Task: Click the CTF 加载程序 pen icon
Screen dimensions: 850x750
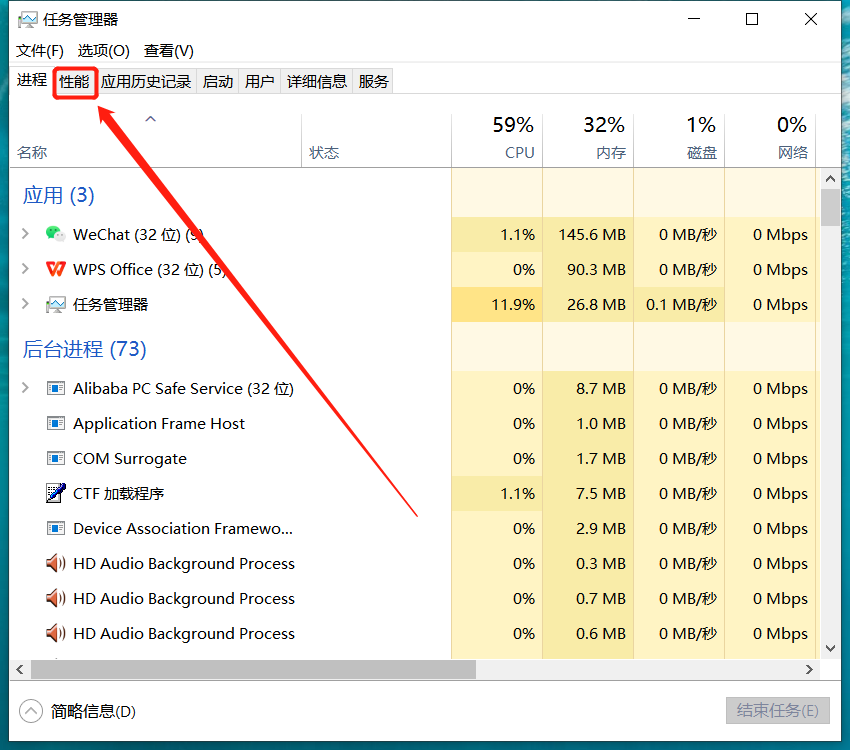Action: point(55,493)
